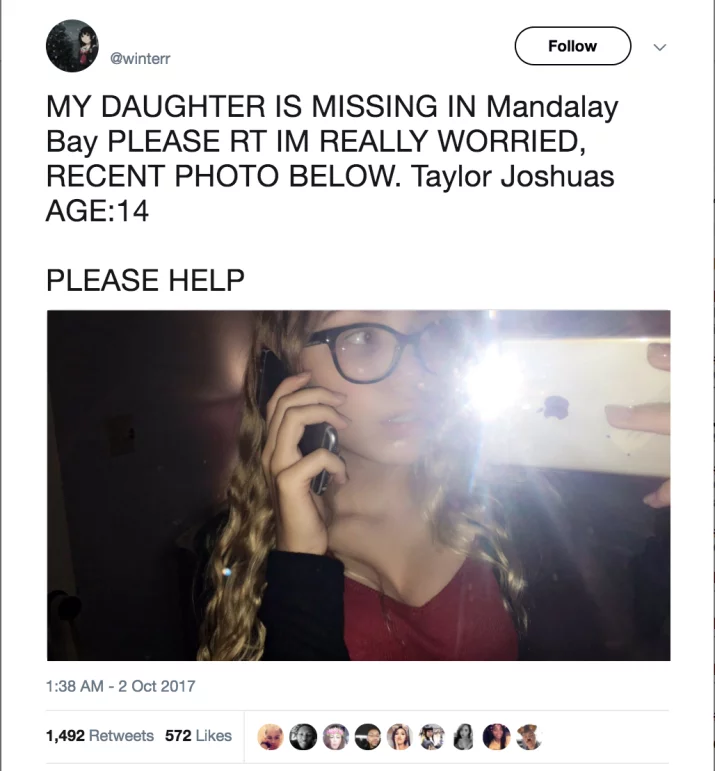Open the fifth liker's avatar

[x=400, y=737]
